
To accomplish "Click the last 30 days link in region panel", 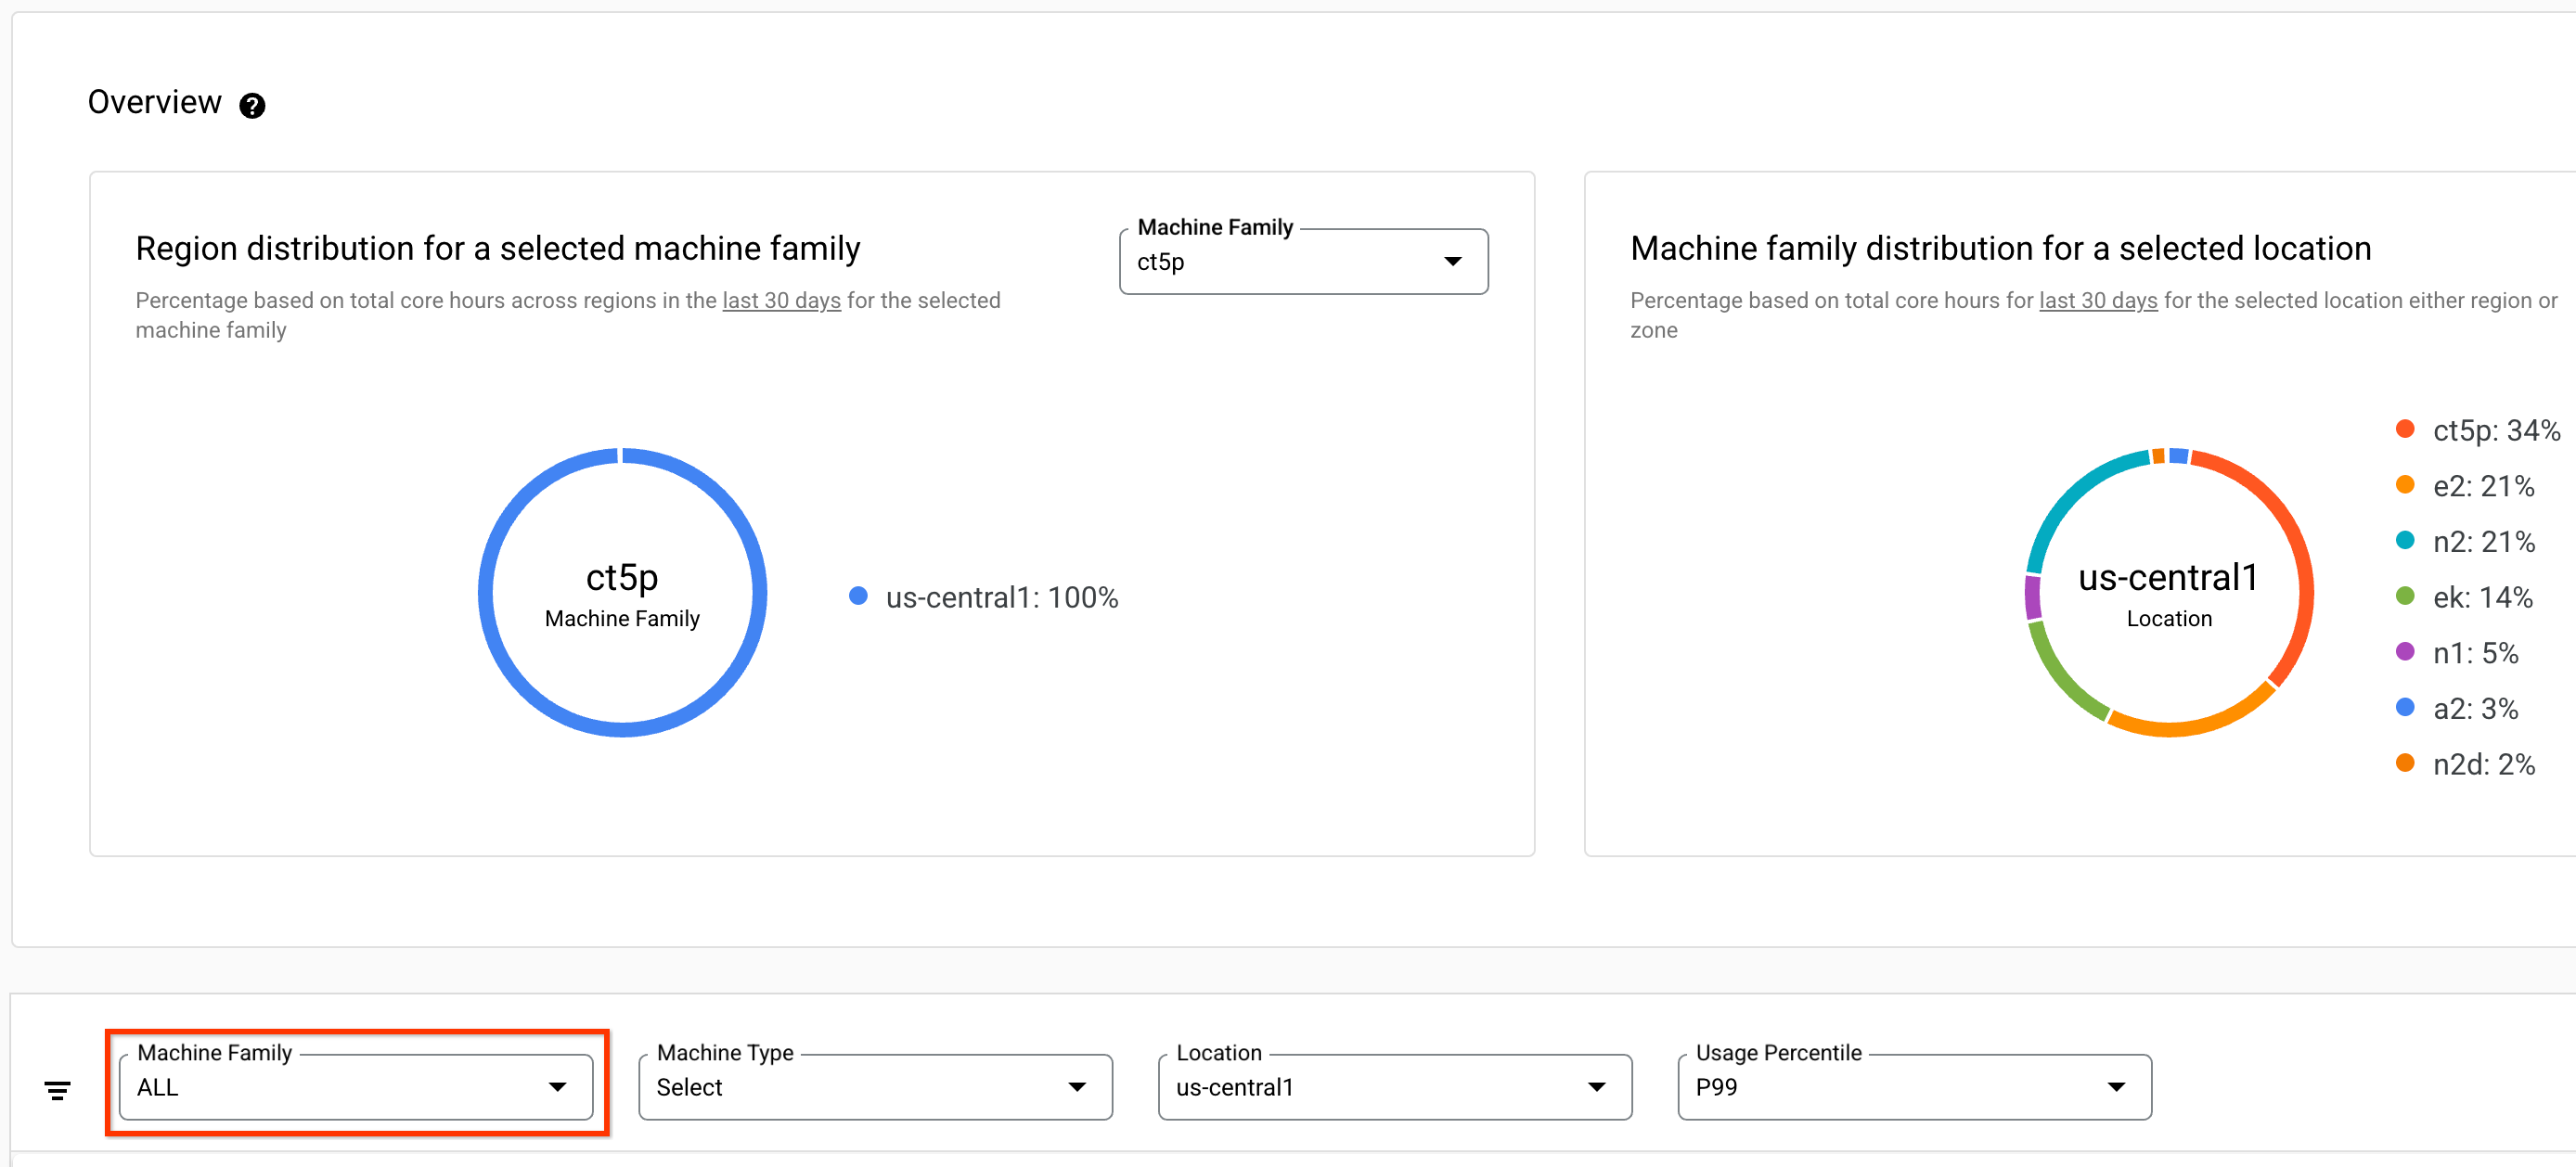I will (x=780, y=300).
